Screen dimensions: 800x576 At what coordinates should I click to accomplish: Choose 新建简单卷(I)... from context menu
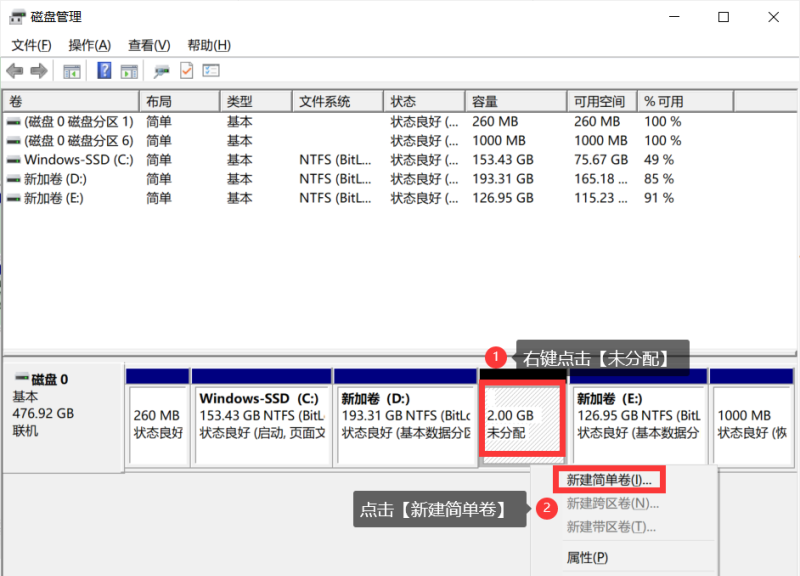point(609,480)
